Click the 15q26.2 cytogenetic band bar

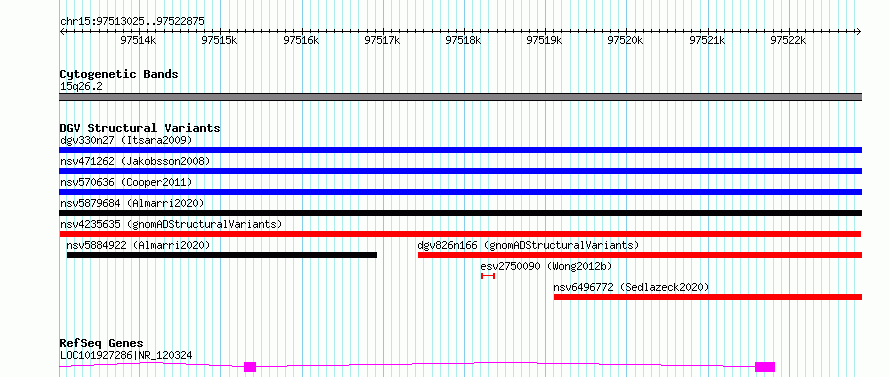[460, 97]
